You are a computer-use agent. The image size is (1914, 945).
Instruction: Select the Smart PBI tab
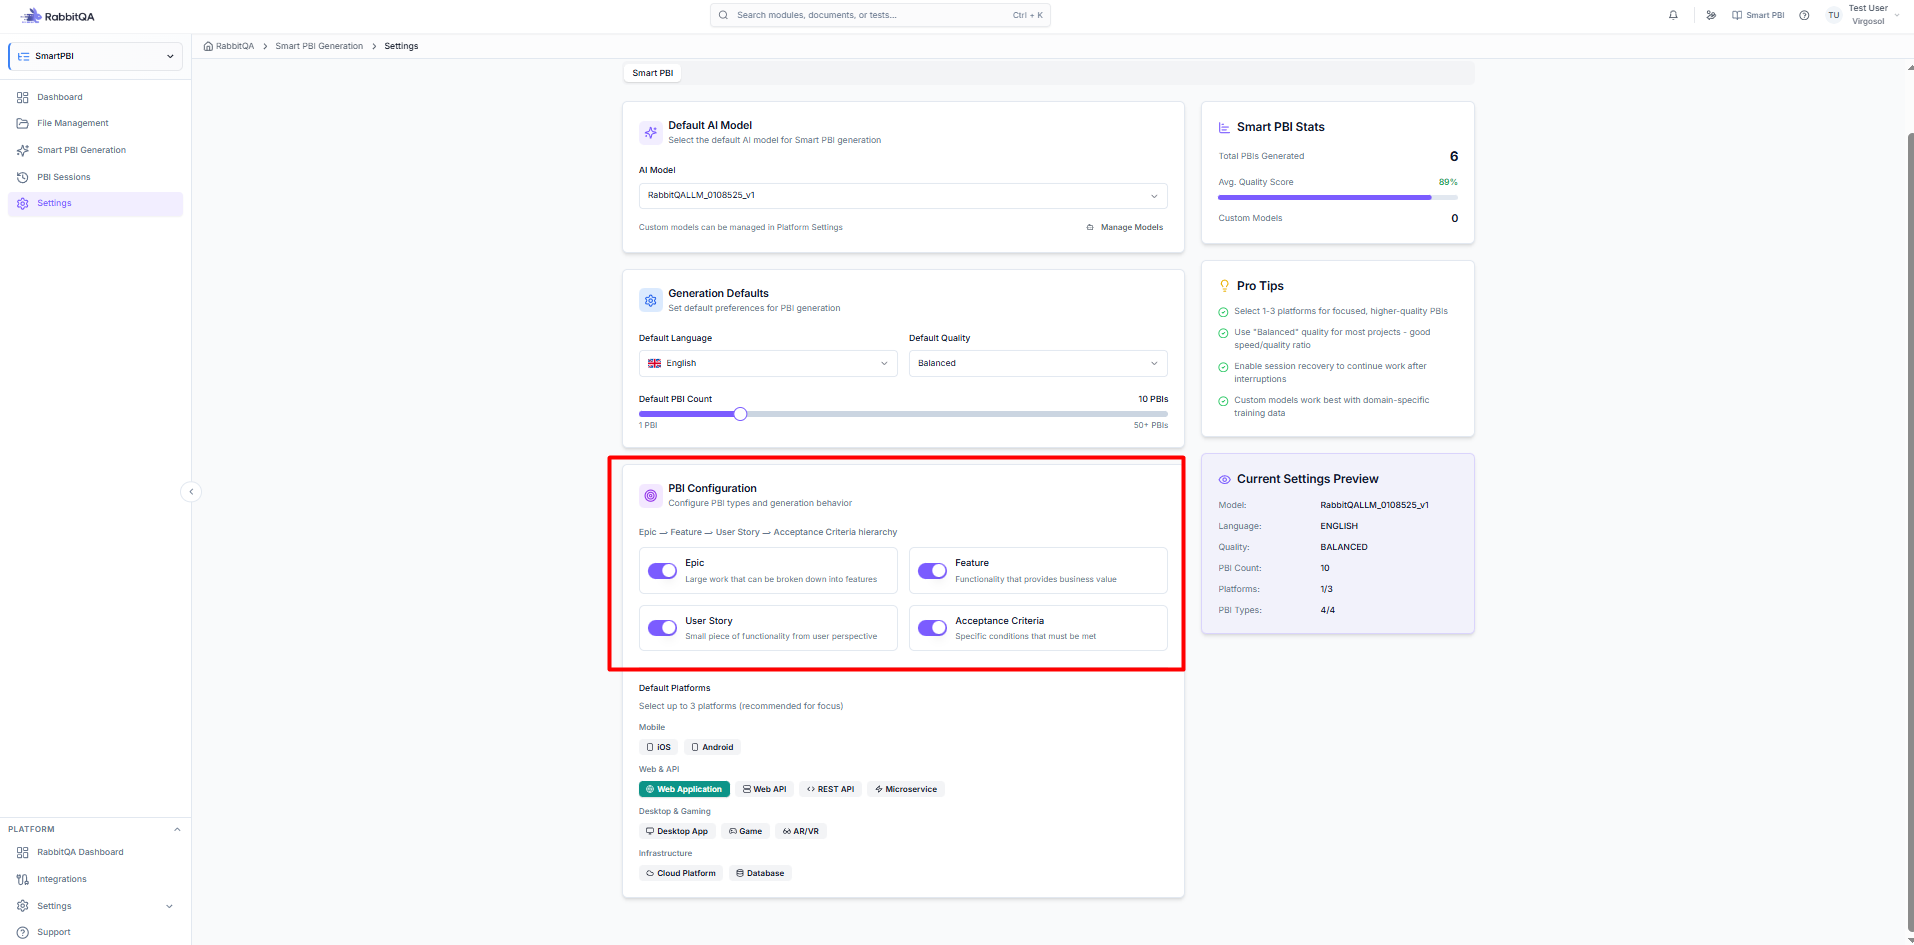click(x=653, y=73)
